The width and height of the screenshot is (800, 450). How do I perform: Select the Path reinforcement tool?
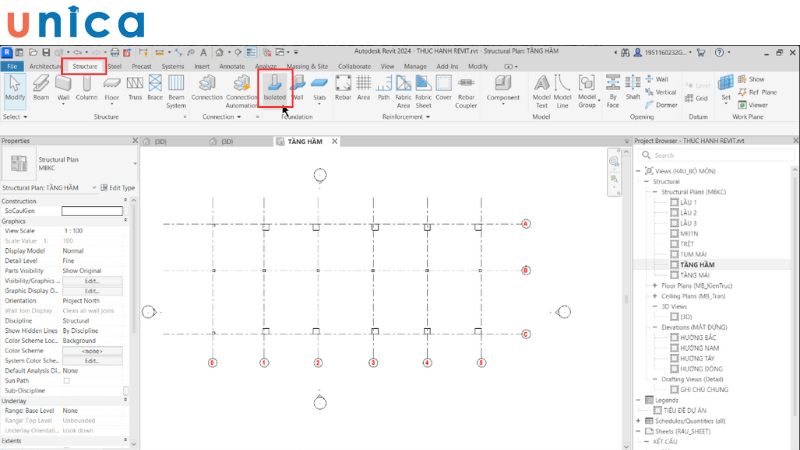(x=384, y=88)
